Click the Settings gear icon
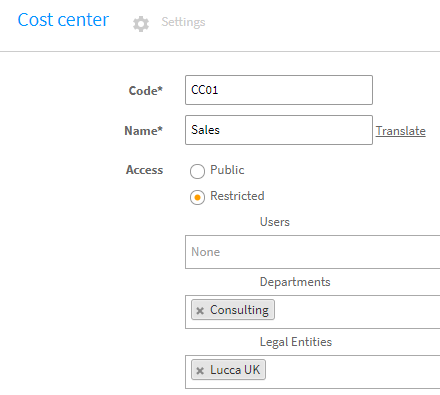 coord(141,24)
